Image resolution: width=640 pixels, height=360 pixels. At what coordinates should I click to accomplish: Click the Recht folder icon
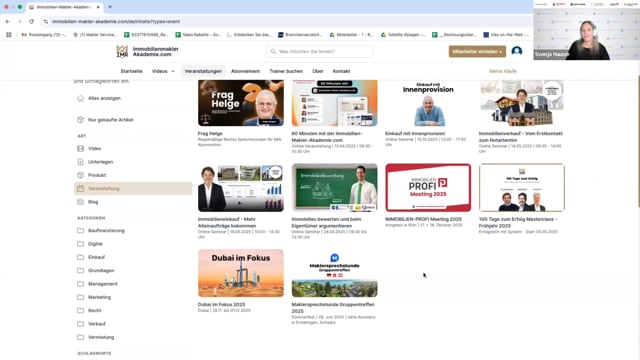[80, 310]
